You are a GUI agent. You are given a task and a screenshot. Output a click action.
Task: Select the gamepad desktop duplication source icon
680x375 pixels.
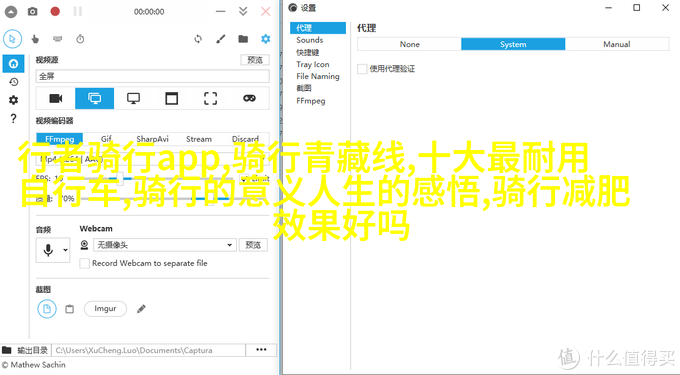click(x=249, y=98)
